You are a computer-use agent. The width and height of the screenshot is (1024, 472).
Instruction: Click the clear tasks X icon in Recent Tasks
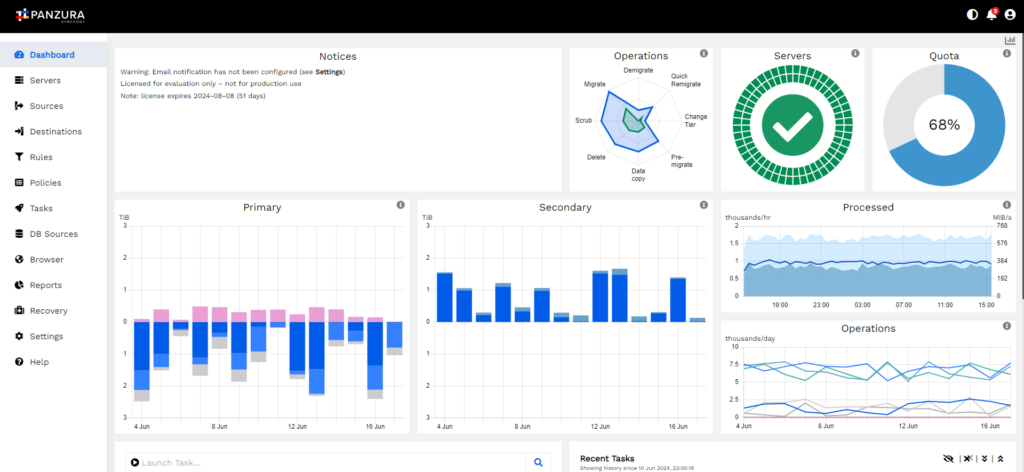pos(968,459)
